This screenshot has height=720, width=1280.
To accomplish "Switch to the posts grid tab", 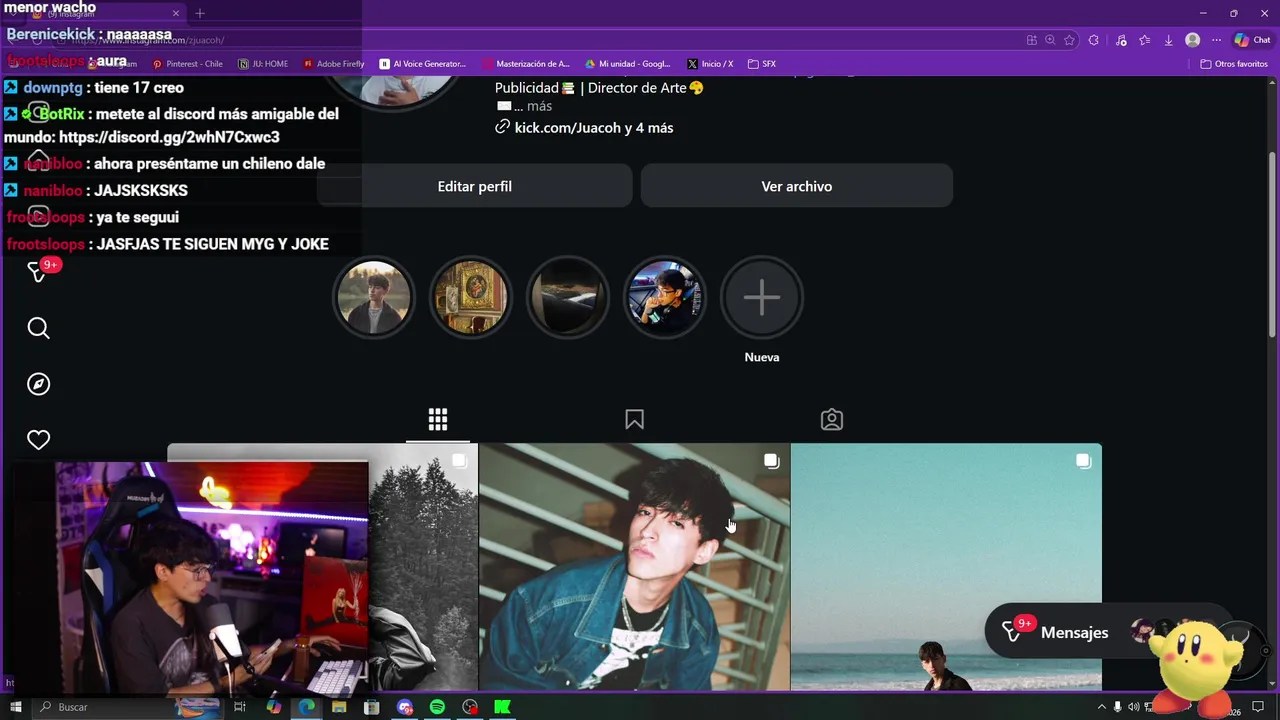I will (438, 420).
